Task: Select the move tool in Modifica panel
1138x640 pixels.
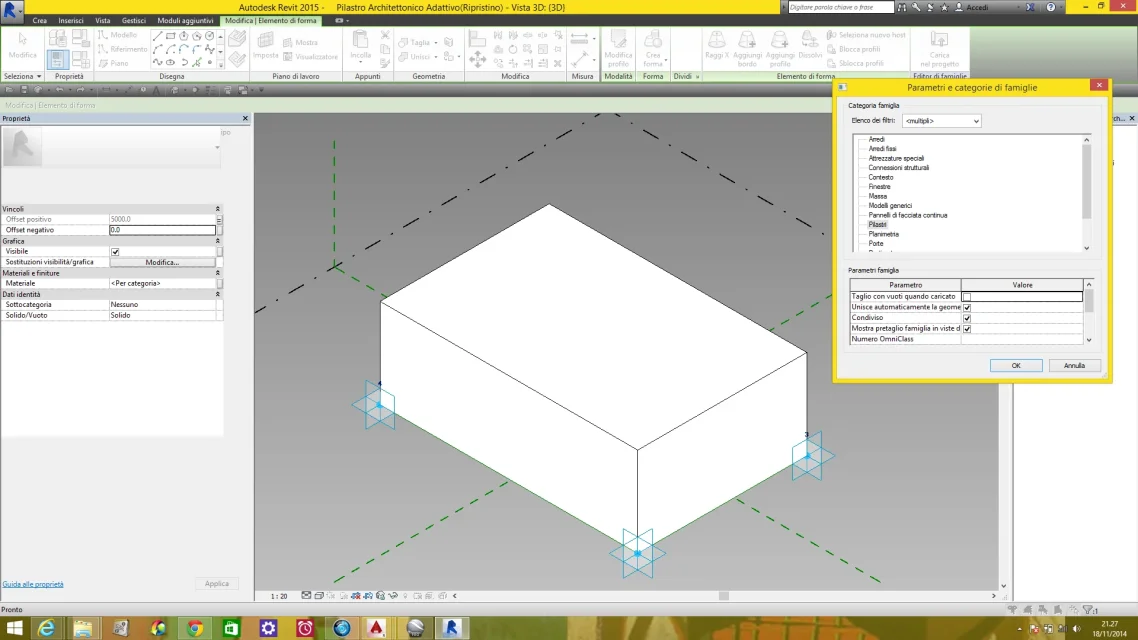Action: (x=478, y=59)
